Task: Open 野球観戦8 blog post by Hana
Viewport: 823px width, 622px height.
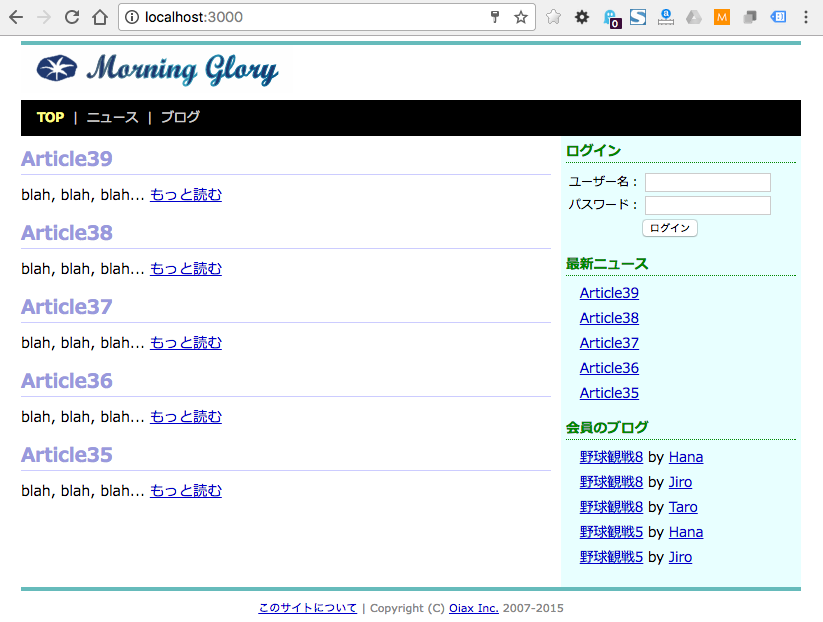Action: point(611,457)
